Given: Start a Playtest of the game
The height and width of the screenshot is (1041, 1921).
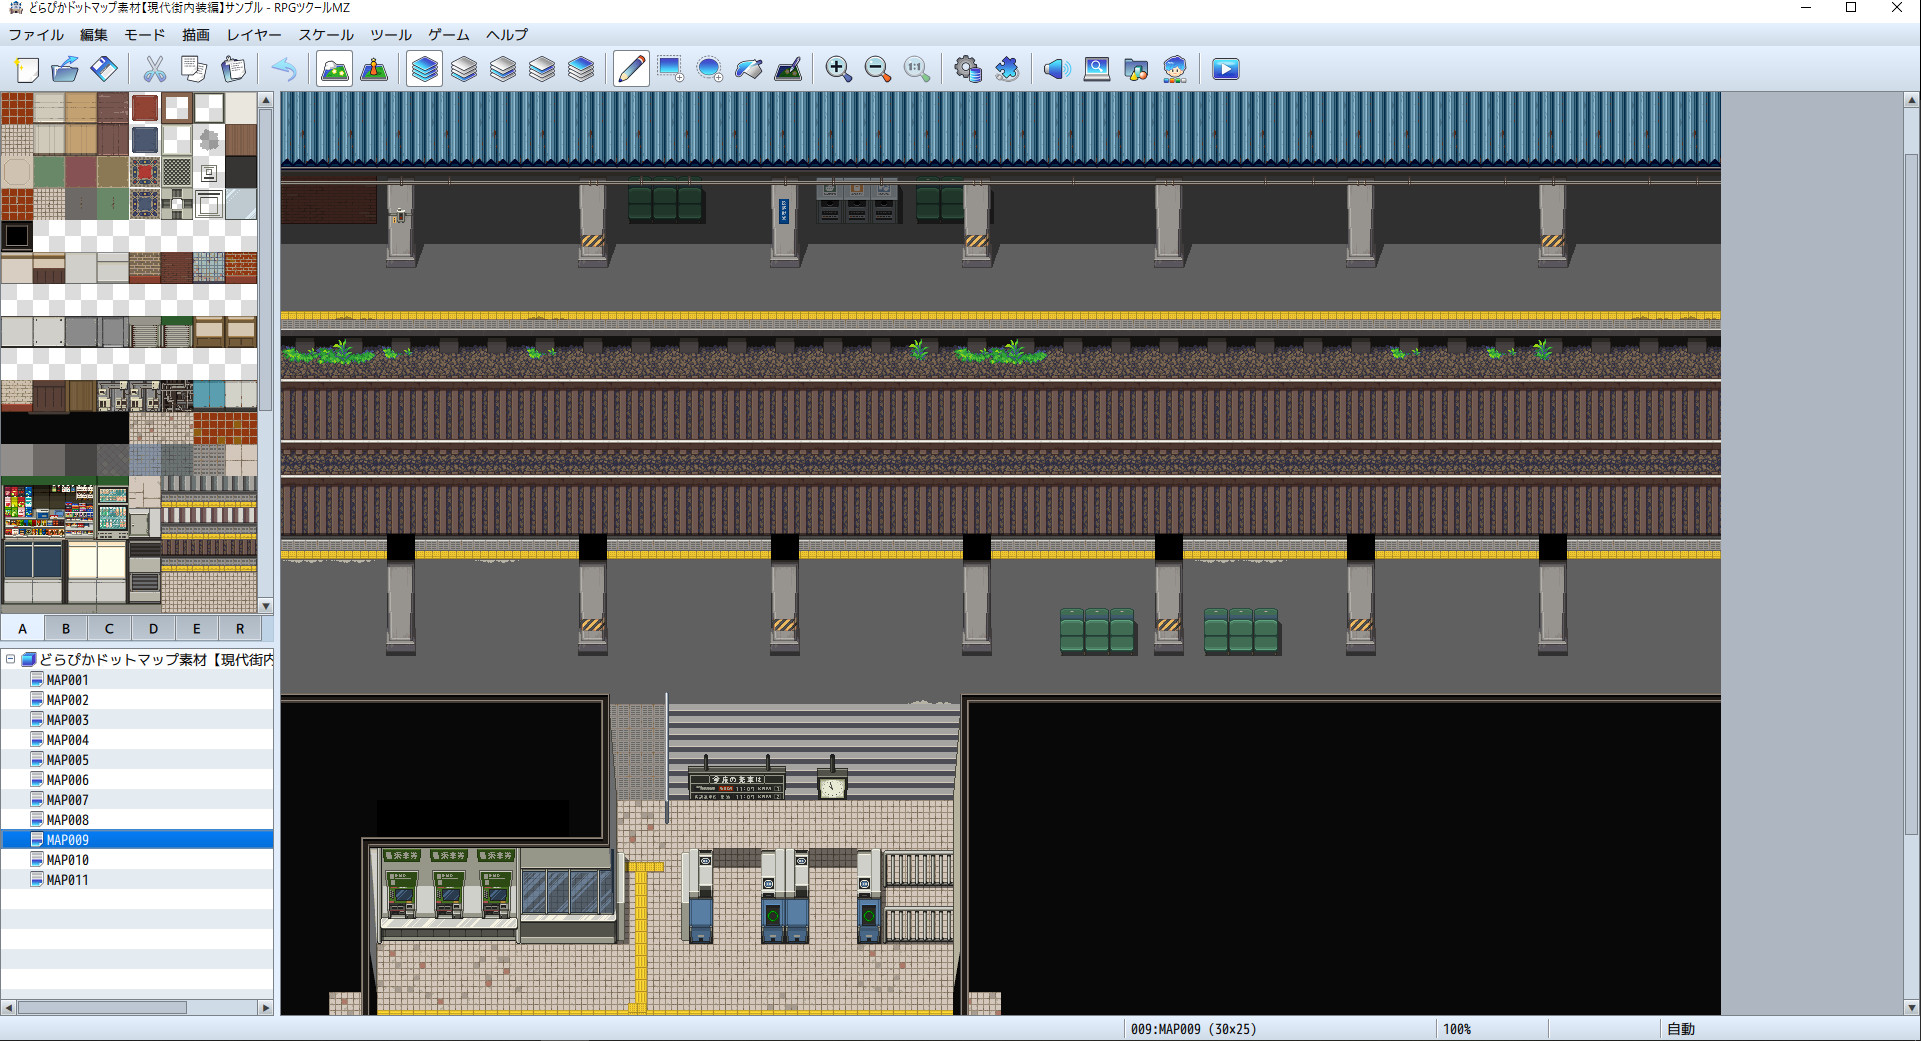Looking at the screenshot, I should click(x=1224, y=68).
